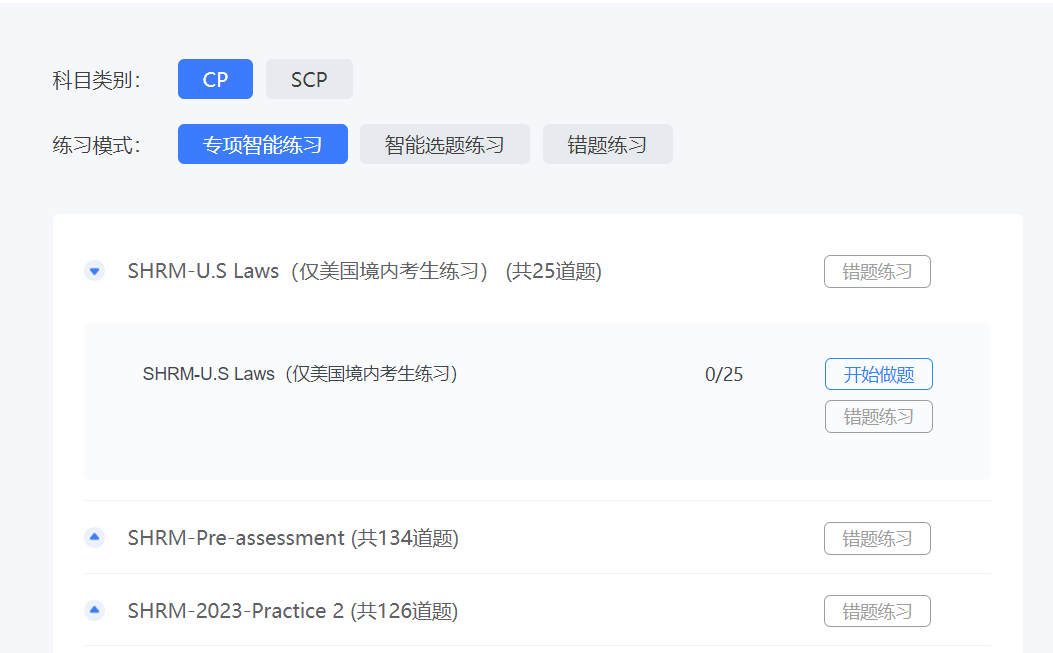This screenshot has height=653, width=1053.
Task: Click the 练习模式 label
Action: point(97,144)
